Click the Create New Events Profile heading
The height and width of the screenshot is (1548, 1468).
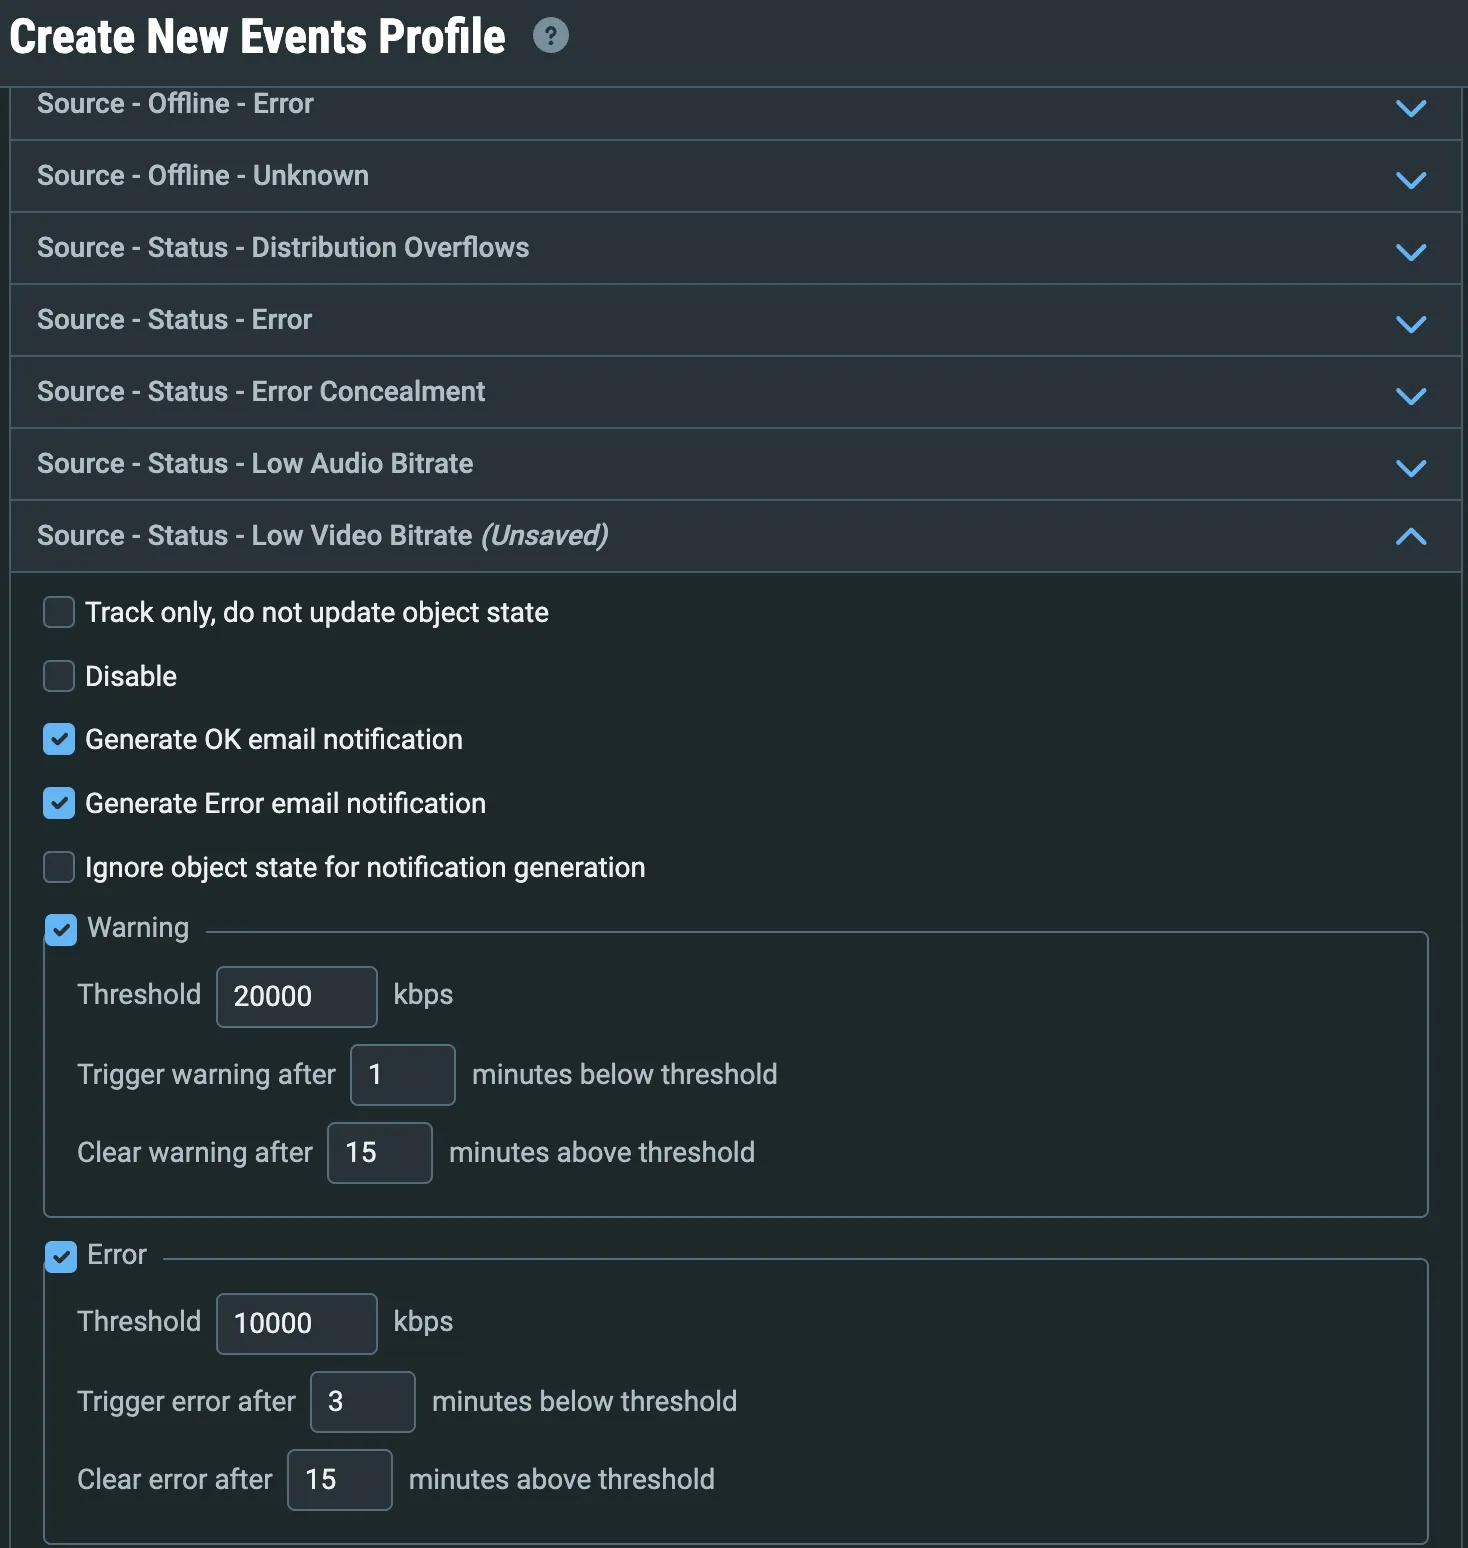pos(258,37)
